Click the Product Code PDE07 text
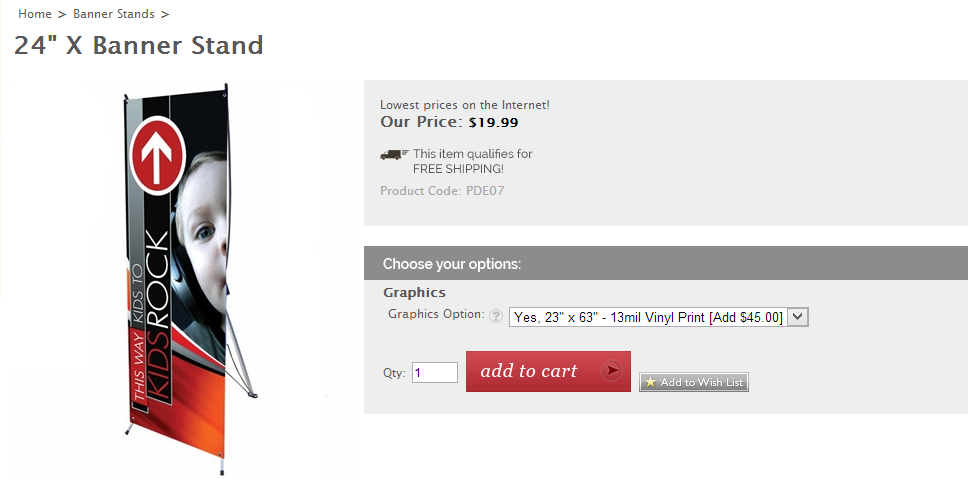 [x=442, y=190]
